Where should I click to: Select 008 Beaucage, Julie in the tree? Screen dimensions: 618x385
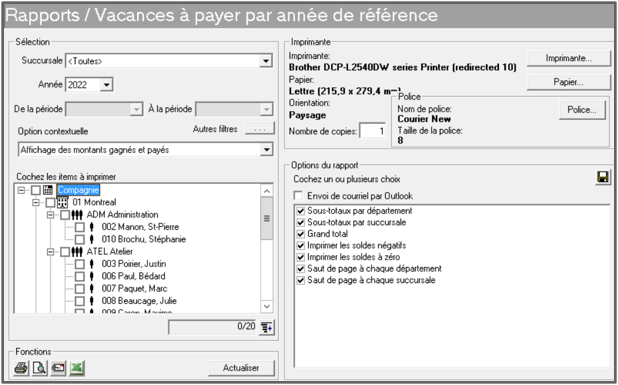click(139, 301)
